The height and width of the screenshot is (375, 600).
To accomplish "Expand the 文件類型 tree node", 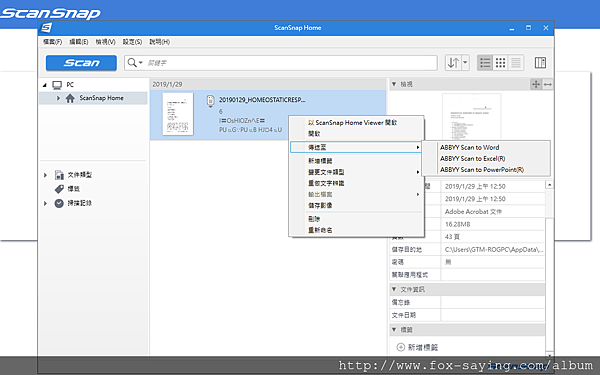I will [x=45, y=175].
